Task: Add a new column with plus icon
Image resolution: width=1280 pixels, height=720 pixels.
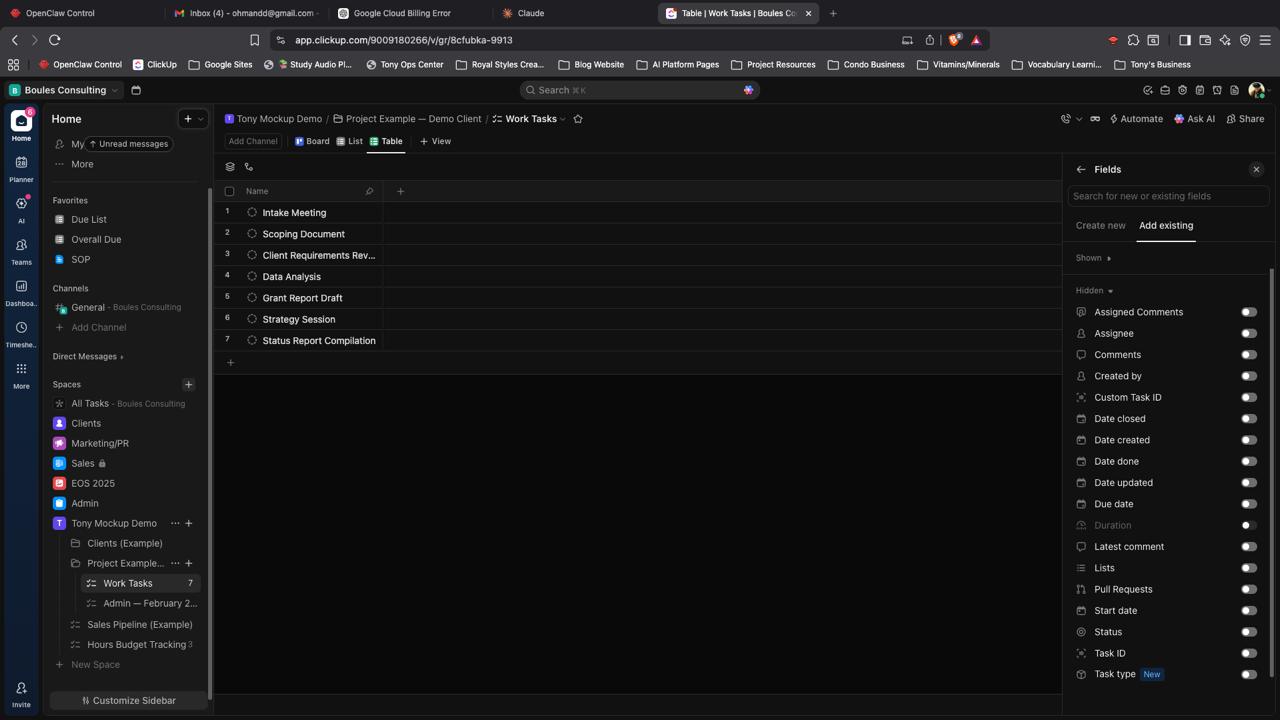Action: [x=401, y=191]
